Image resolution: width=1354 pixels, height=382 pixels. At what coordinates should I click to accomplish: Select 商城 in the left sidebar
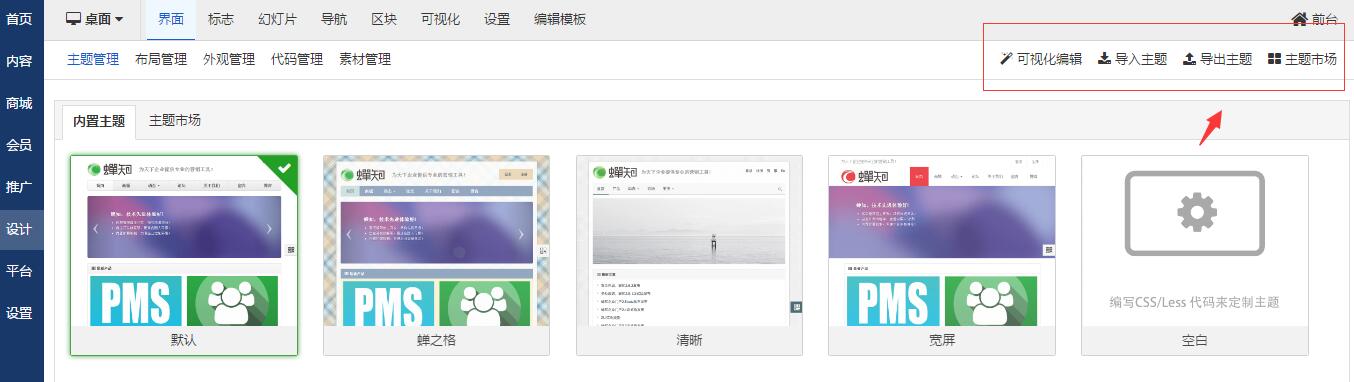20,103
